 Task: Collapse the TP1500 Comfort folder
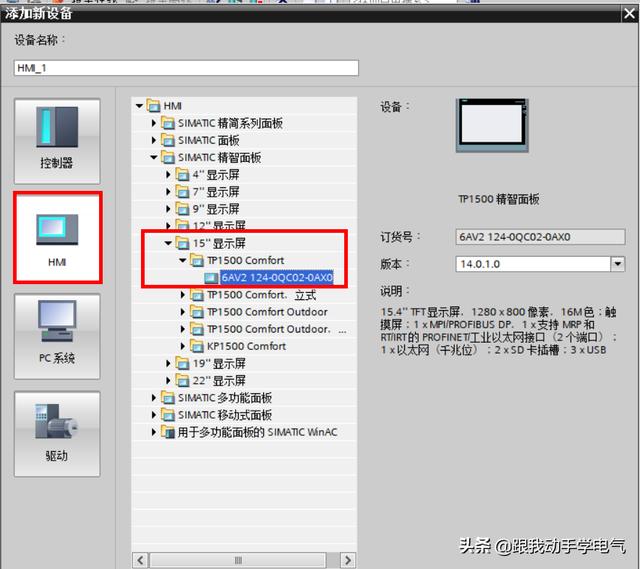(x=182, y=260)
